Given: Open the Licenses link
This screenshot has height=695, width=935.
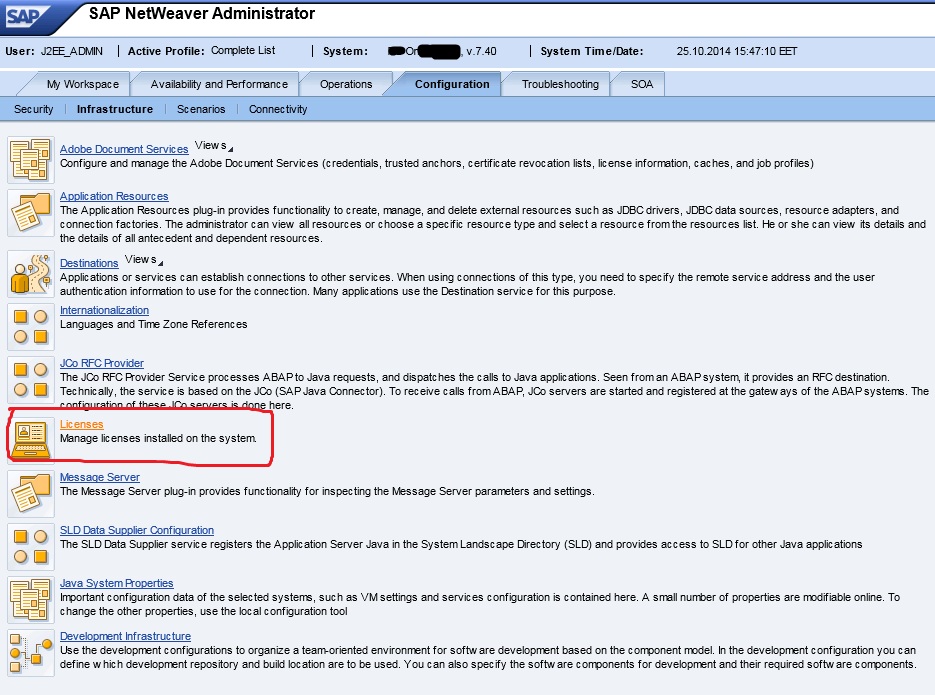Looking at the screenshot, I should (82, 424).
